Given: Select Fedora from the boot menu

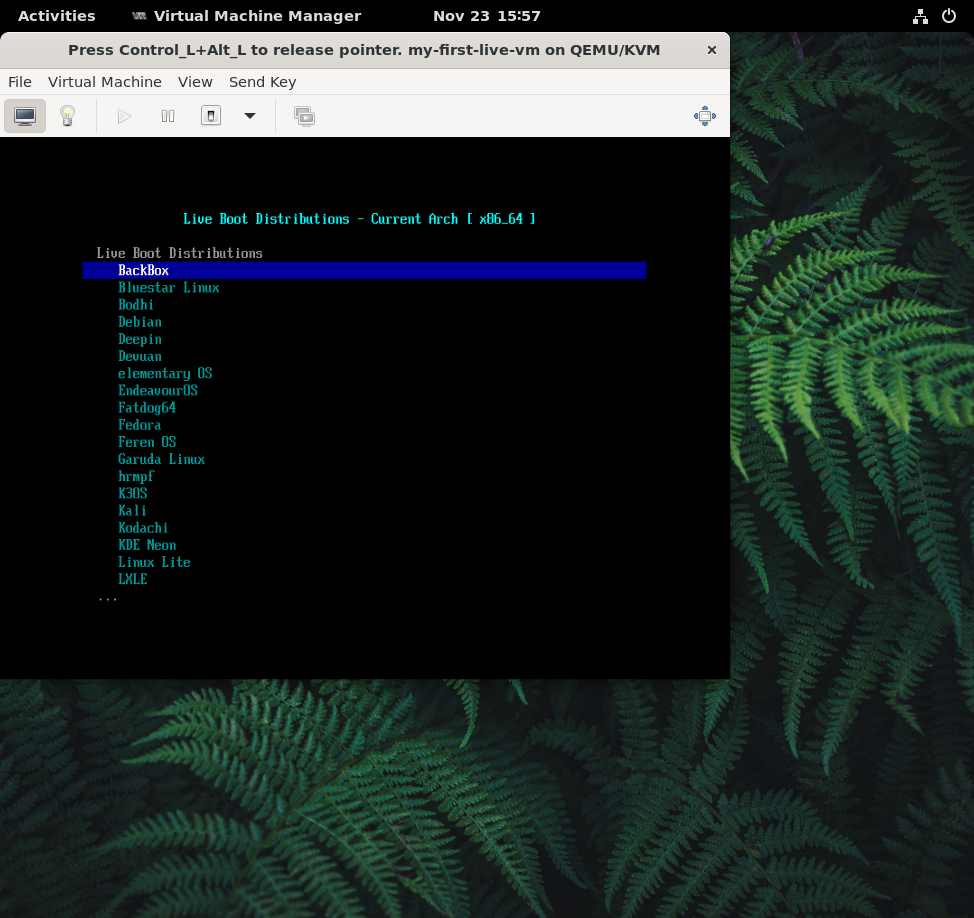Looking at the screenshot, I should 139,425.
